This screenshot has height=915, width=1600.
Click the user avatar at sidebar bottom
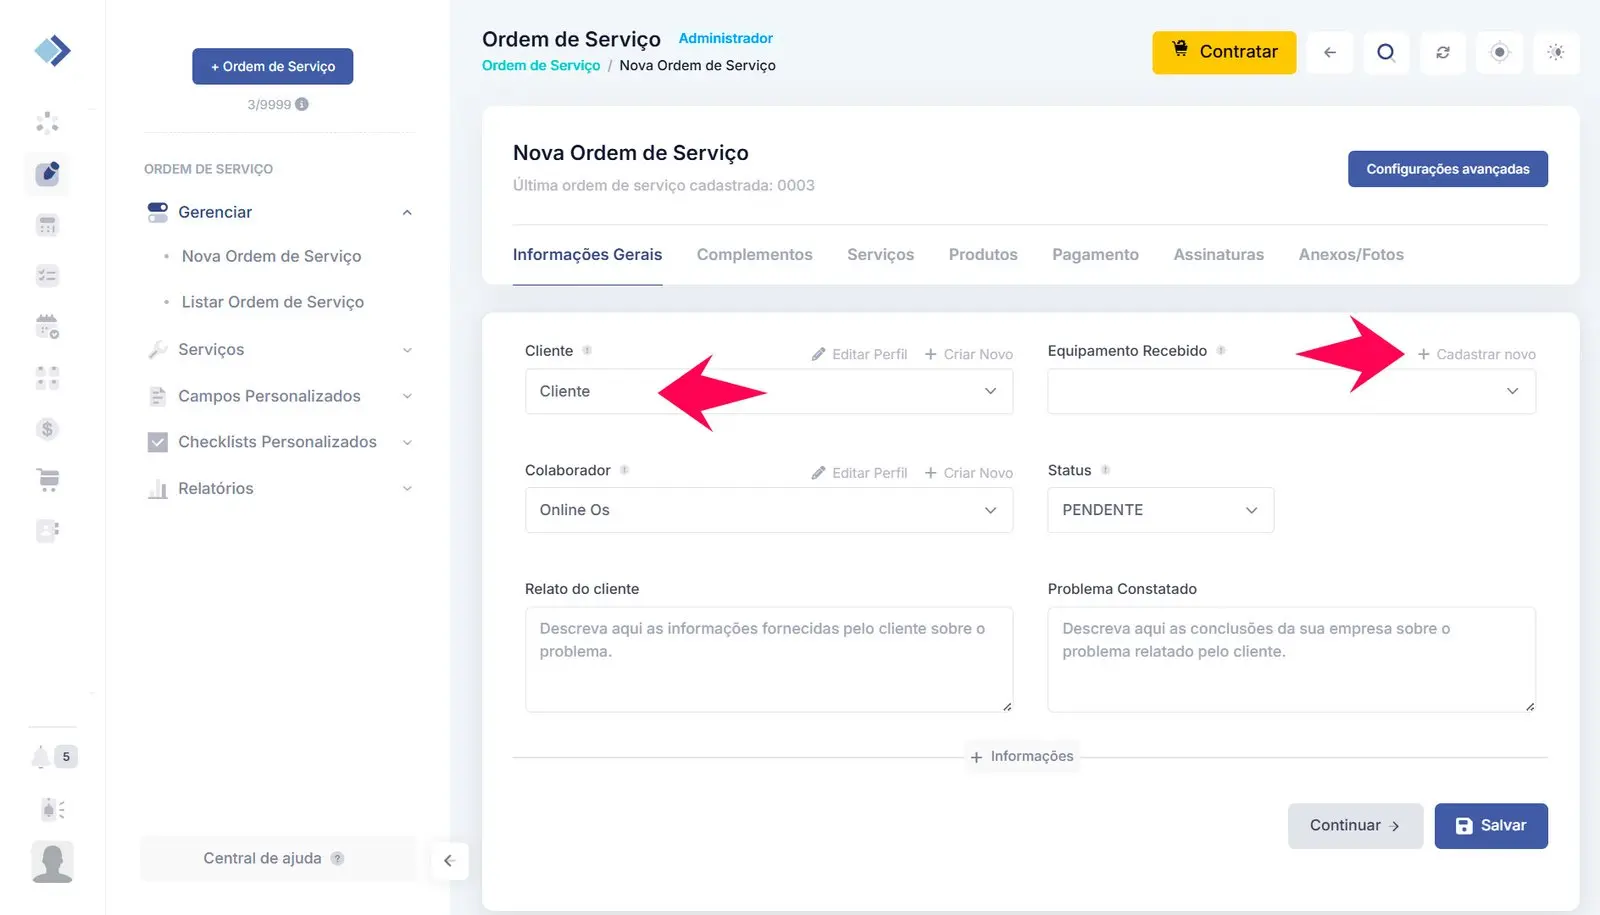click(52, 862)
